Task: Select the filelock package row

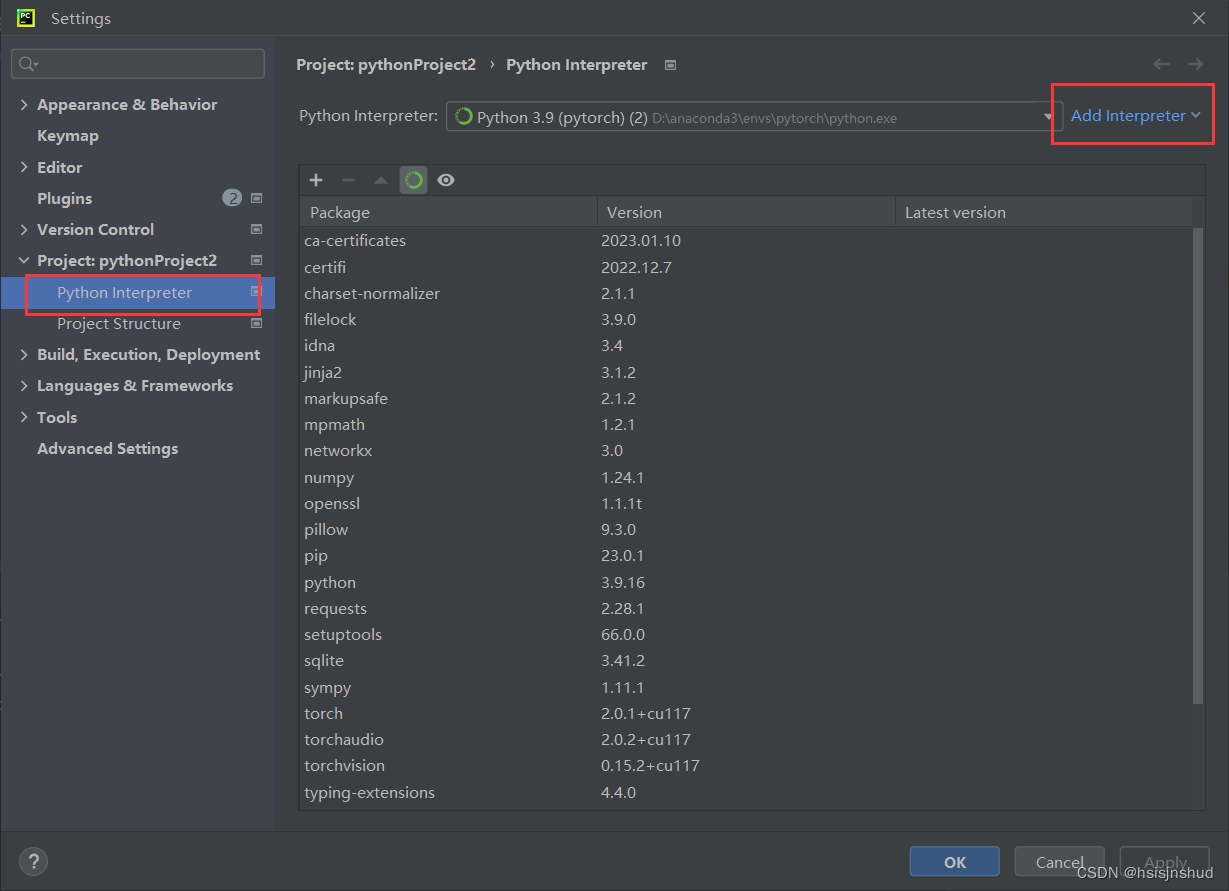Action: pyautogui.click(x=746, y=319)
